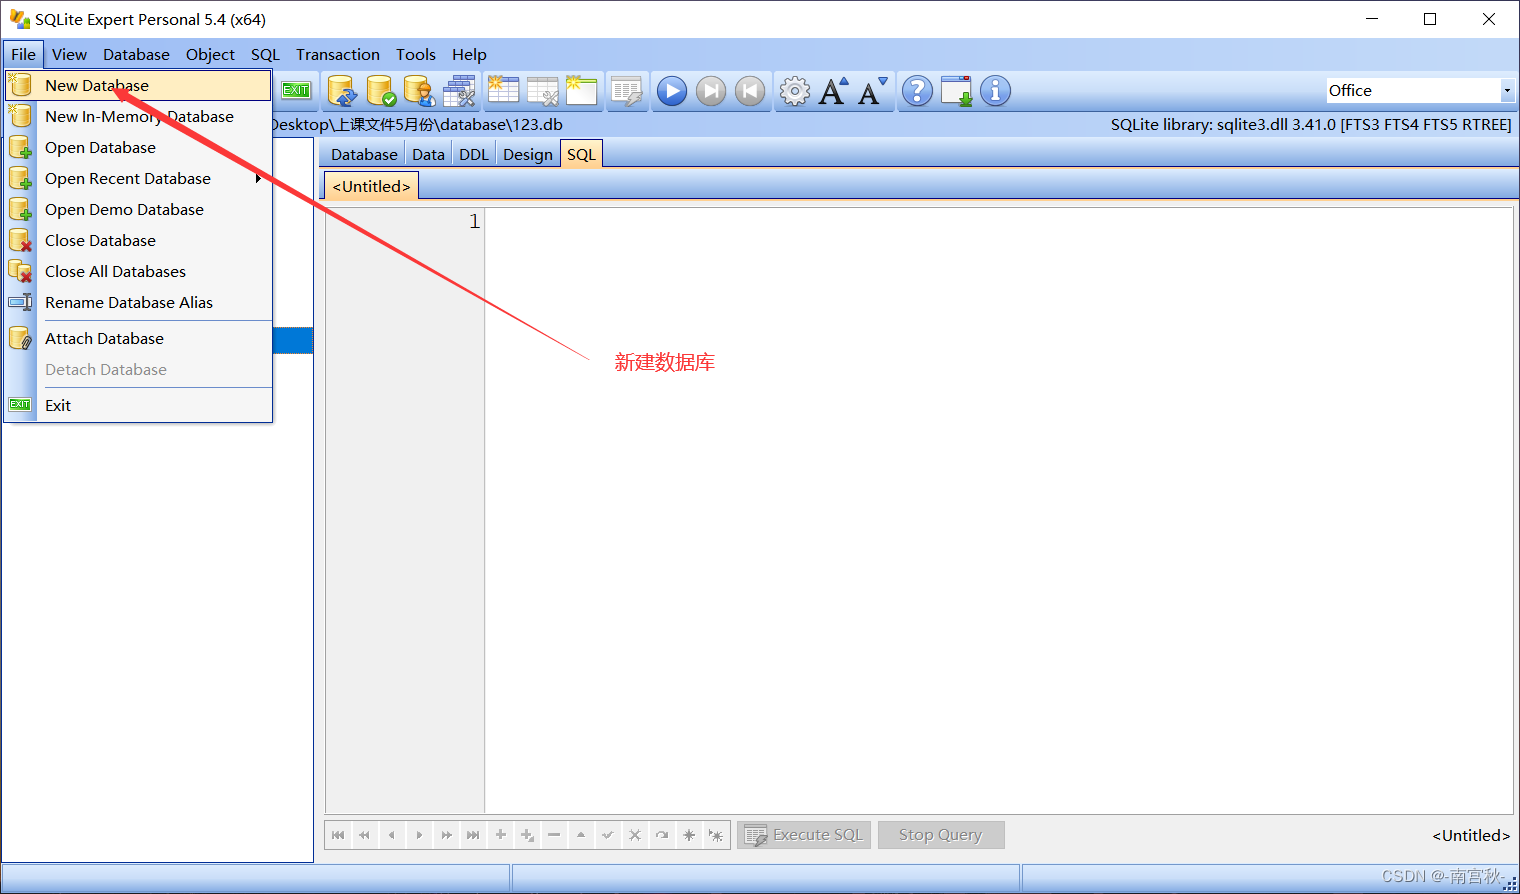
Task: Click the Information toolbar icon
Action: point(995,91)
